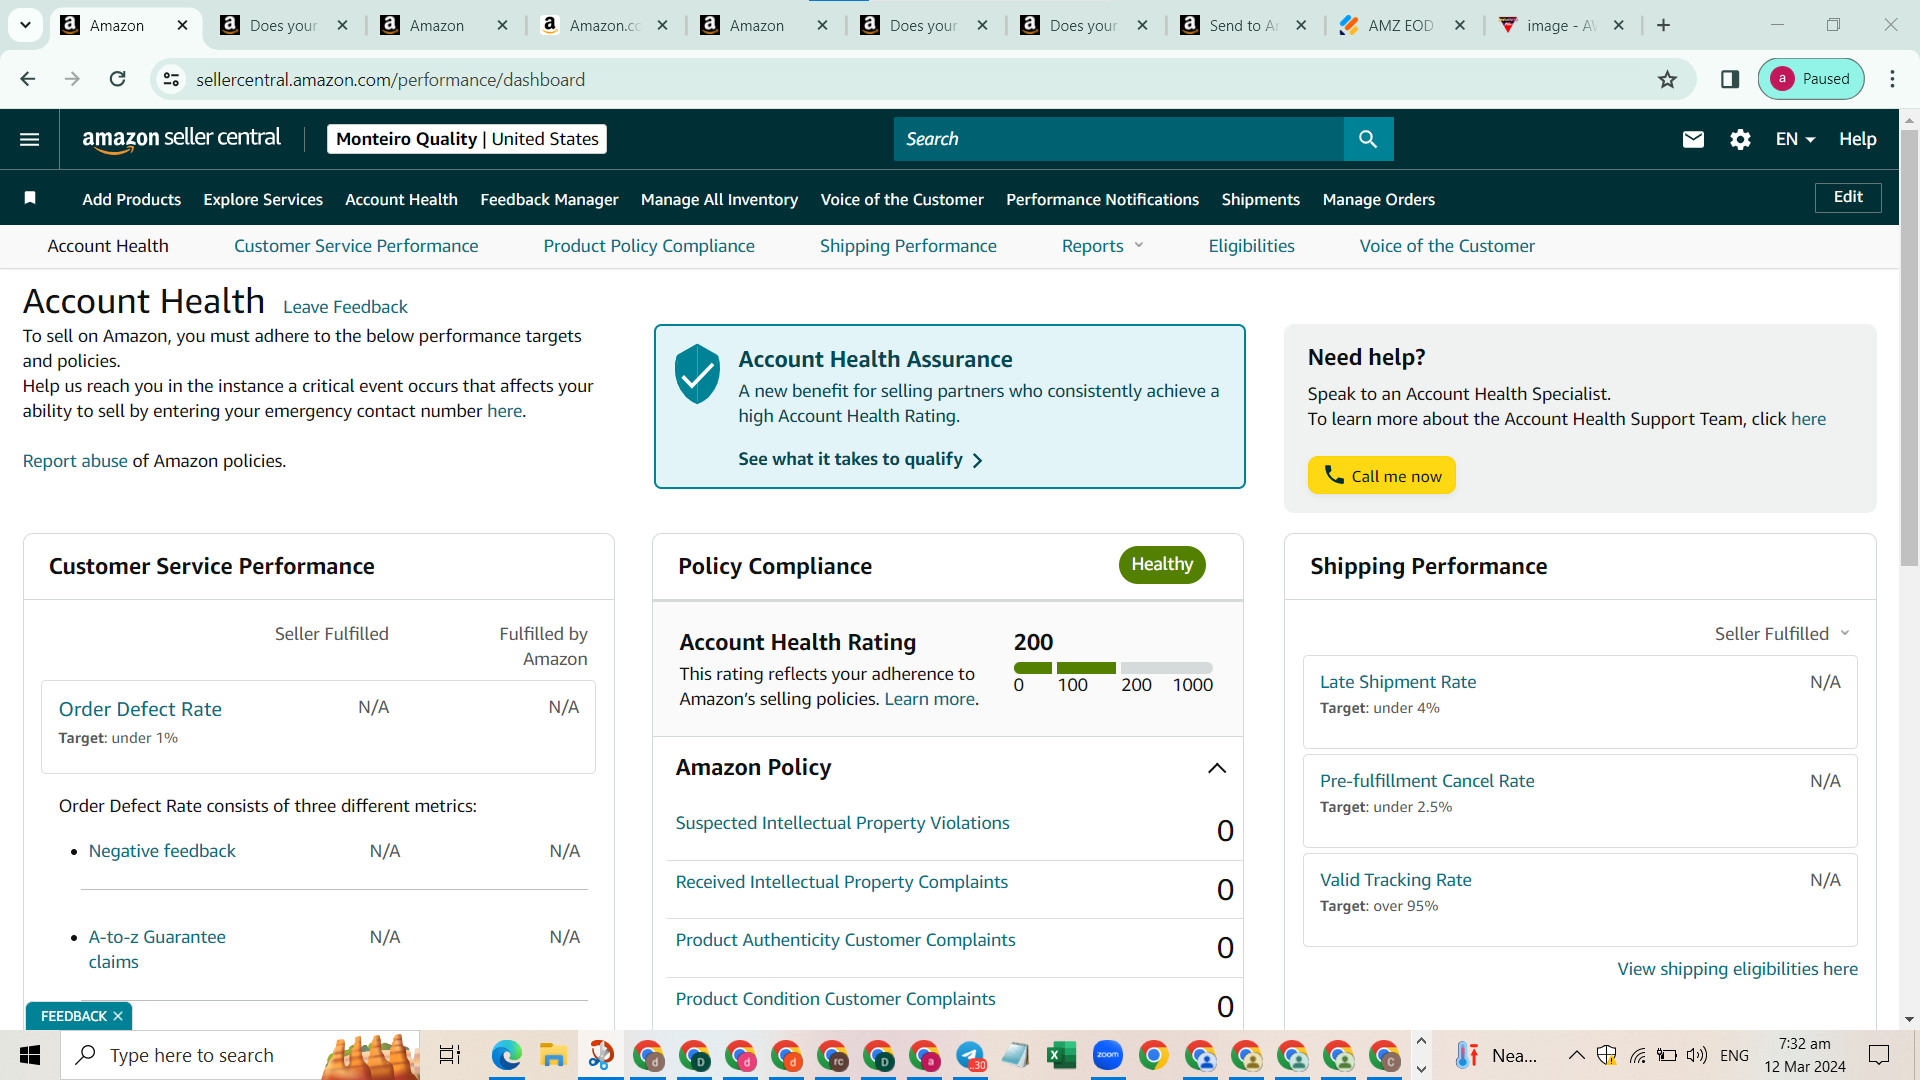Open File Explorer from the taskbar
The width and height of the screenshot is (1920, 1080).
tap(553, 1055)
